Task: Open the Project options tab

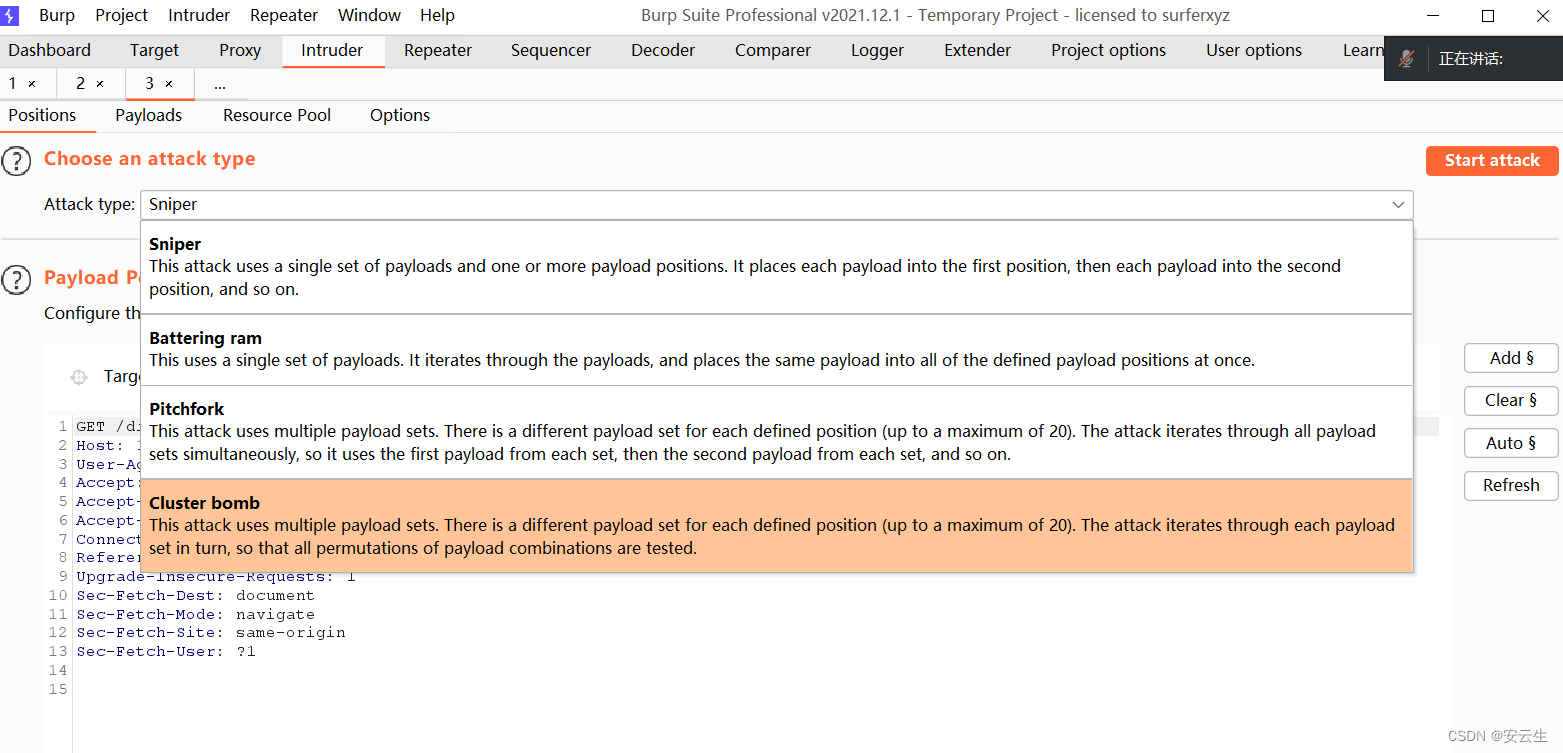Action: 1109,50
